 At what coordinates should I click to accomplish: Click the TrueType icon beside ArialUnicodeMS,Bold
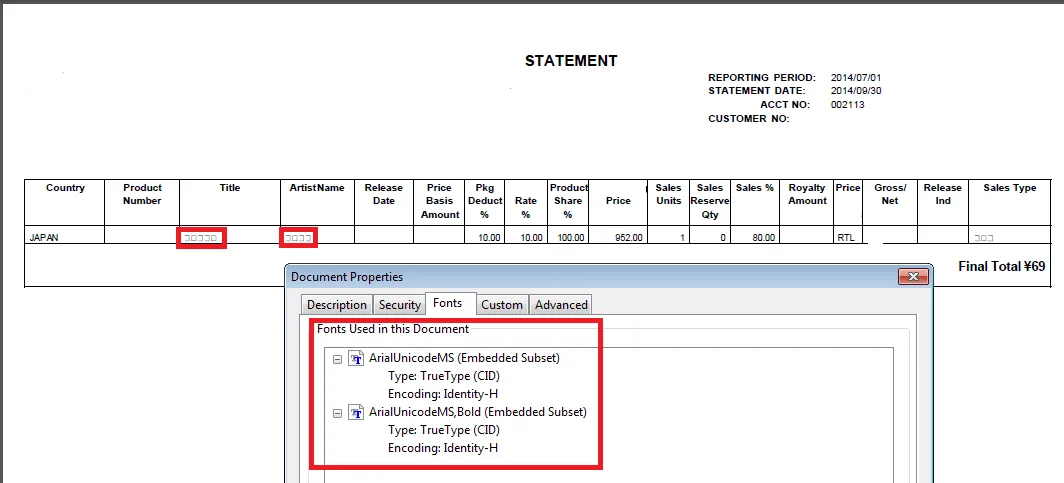356,412
